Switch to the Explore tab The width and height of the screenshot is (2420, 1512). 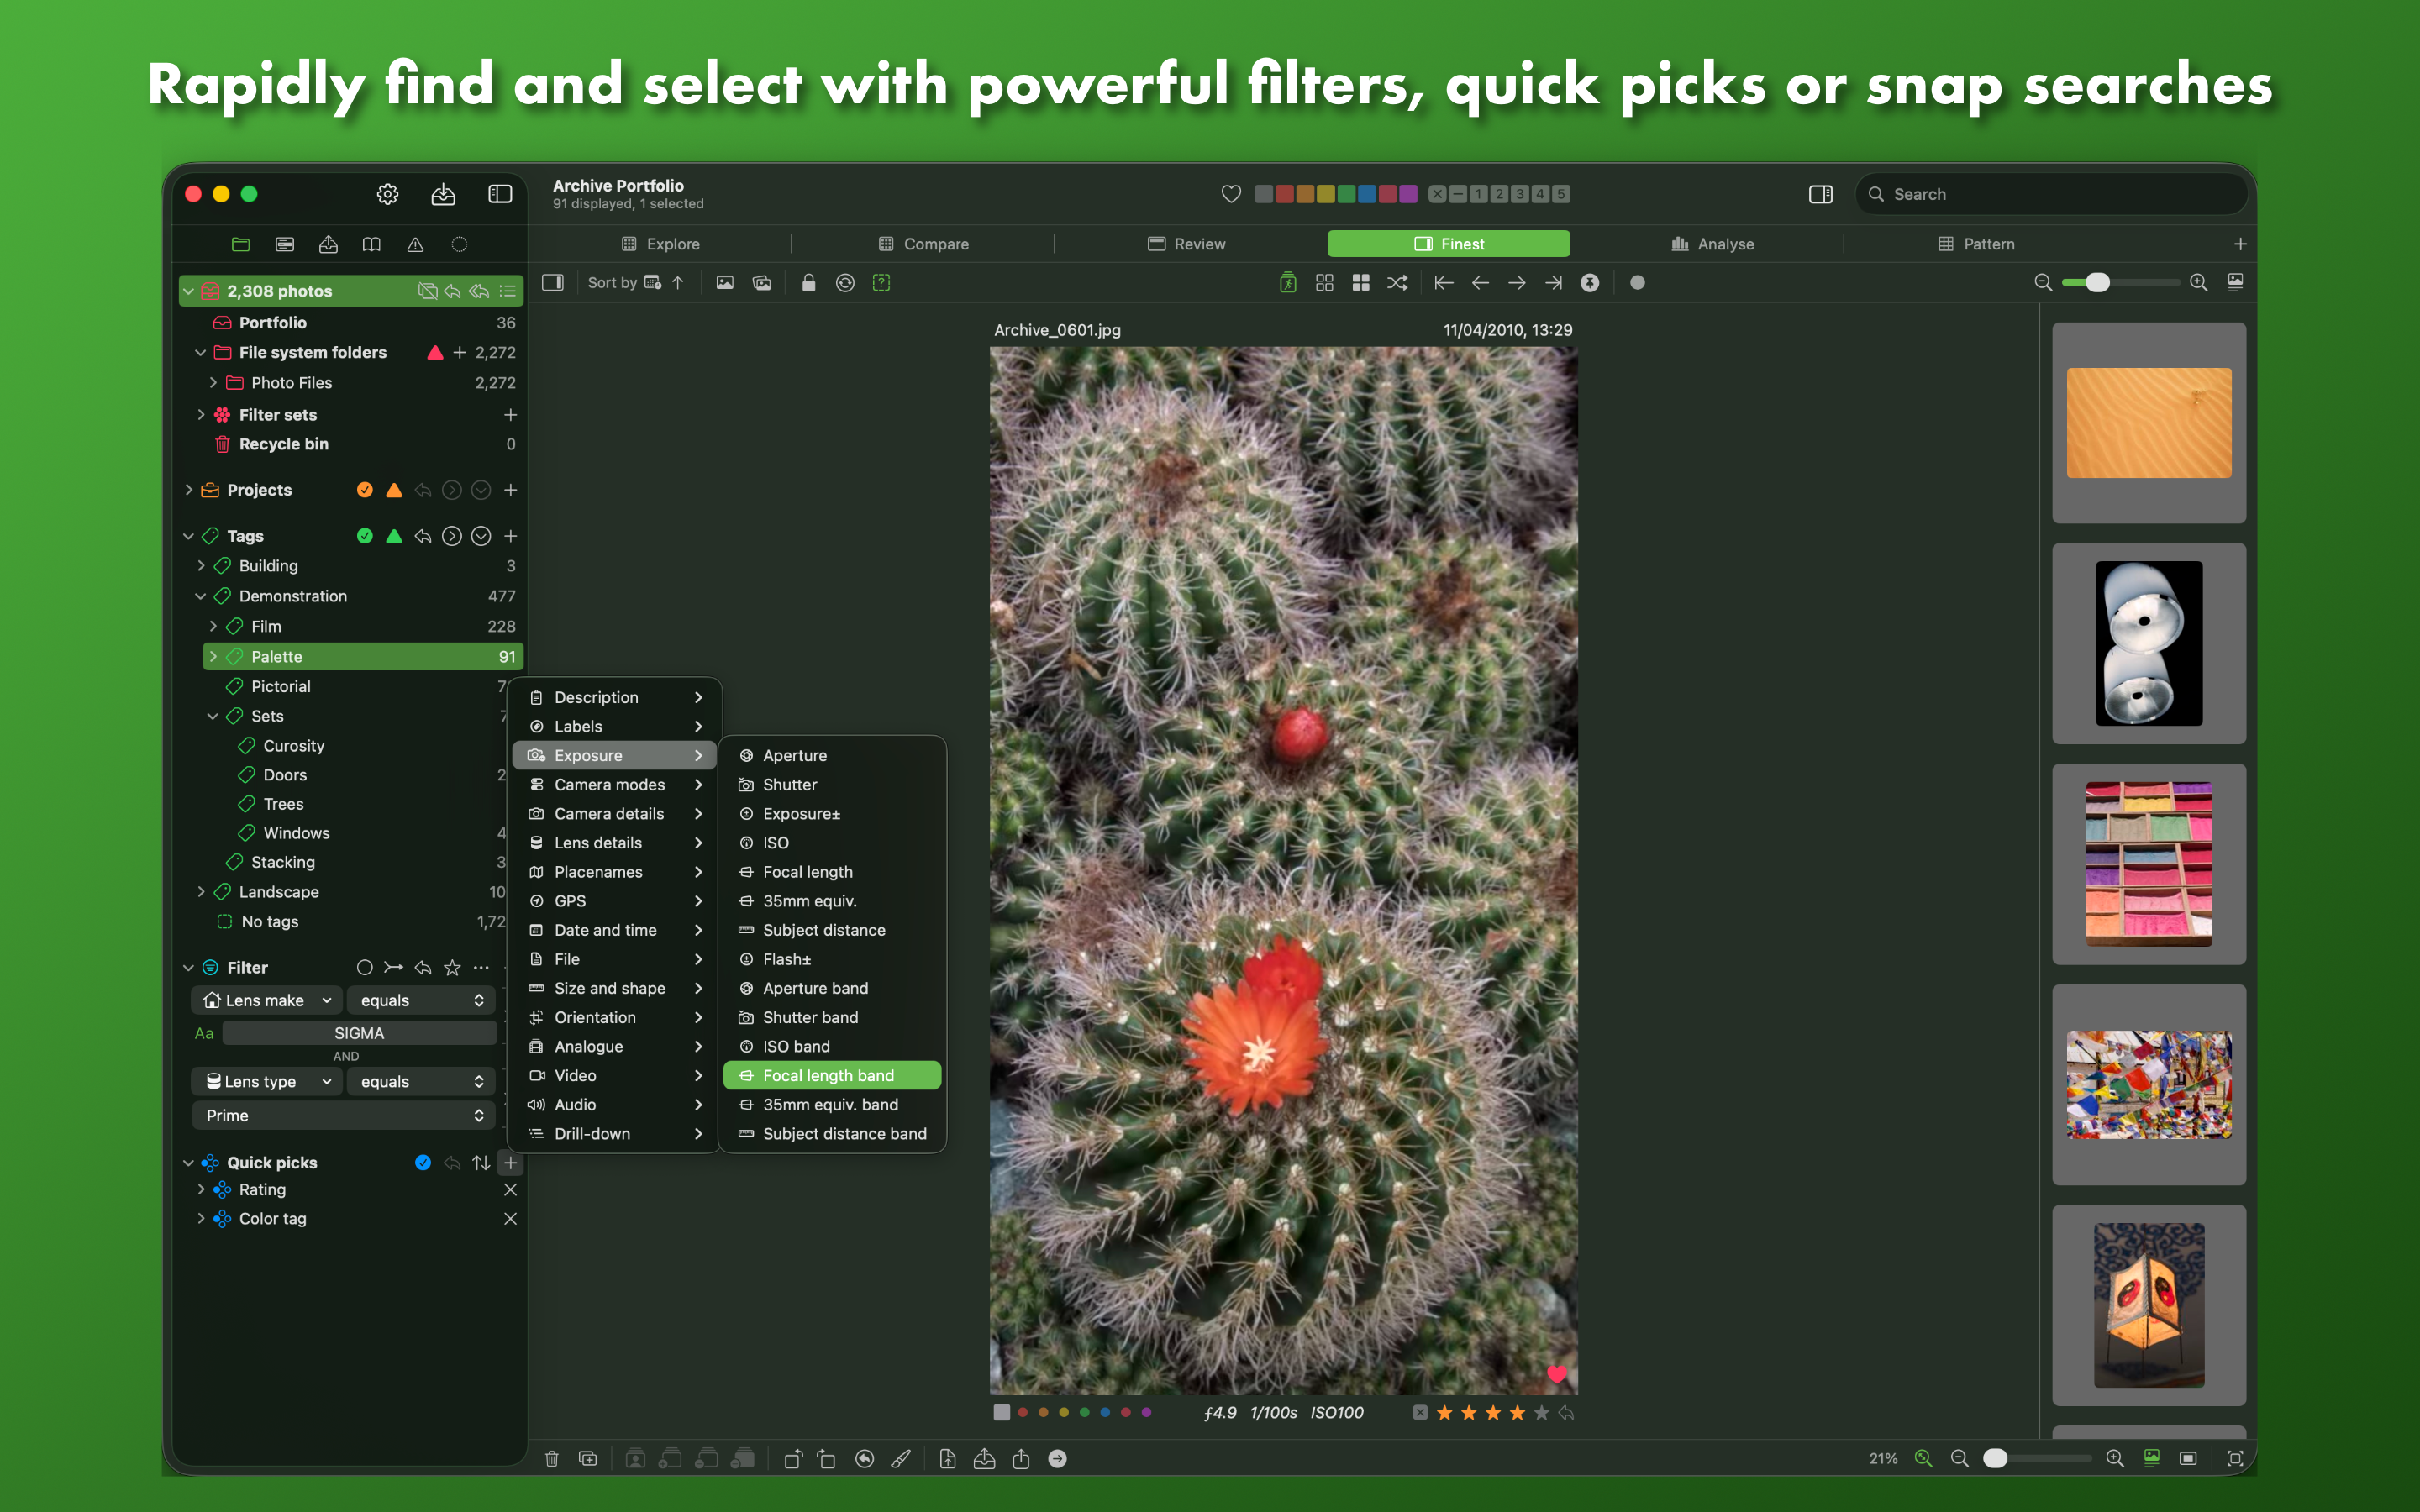(x=660, y=244)
